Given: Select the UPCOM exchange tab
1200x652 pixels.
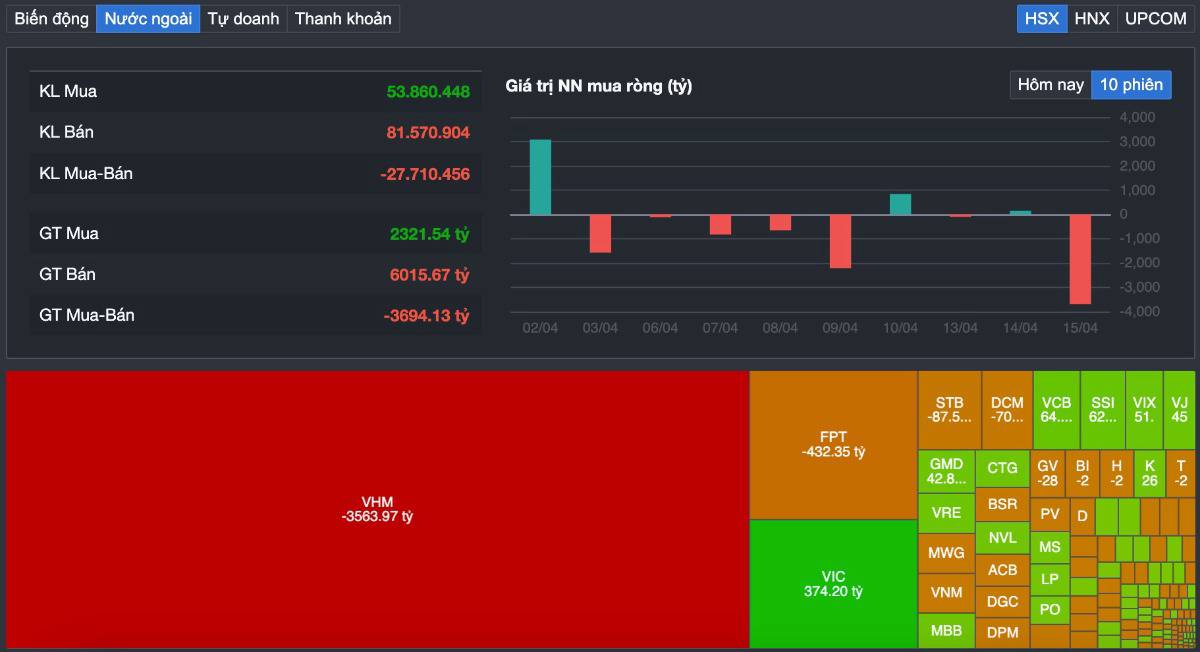Looking at the screenshot, I should point(1155,18).
